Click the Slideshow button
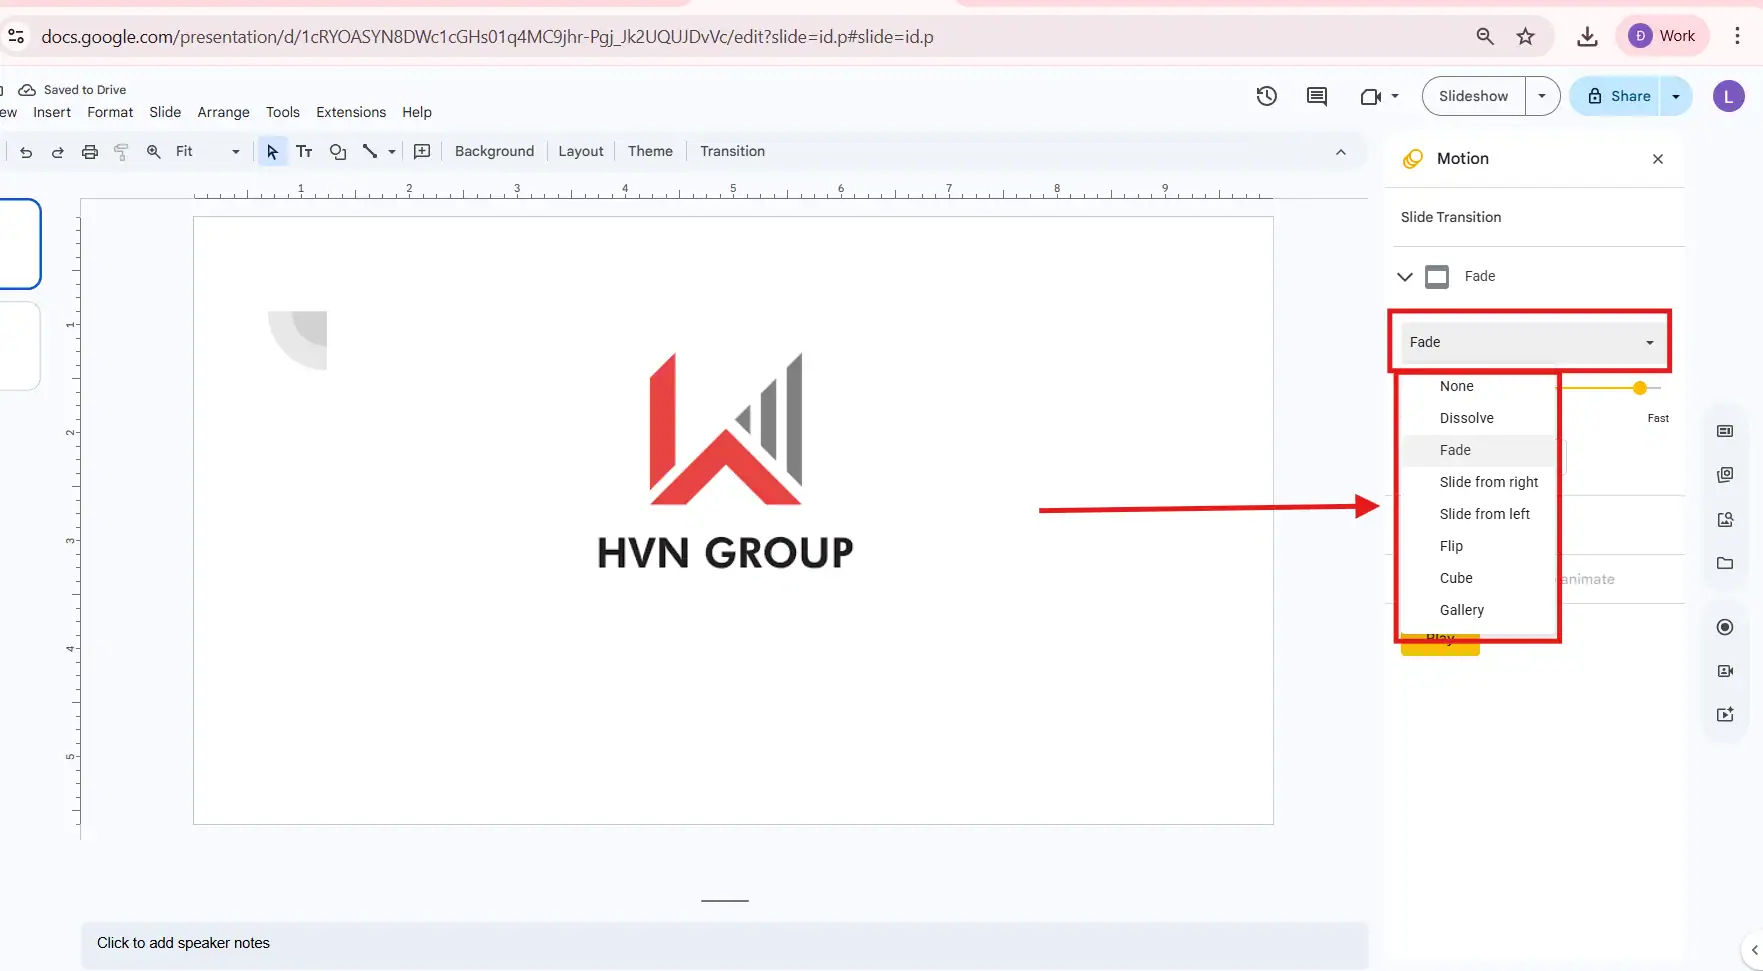1763x971 pixels. click(1473, 96)
